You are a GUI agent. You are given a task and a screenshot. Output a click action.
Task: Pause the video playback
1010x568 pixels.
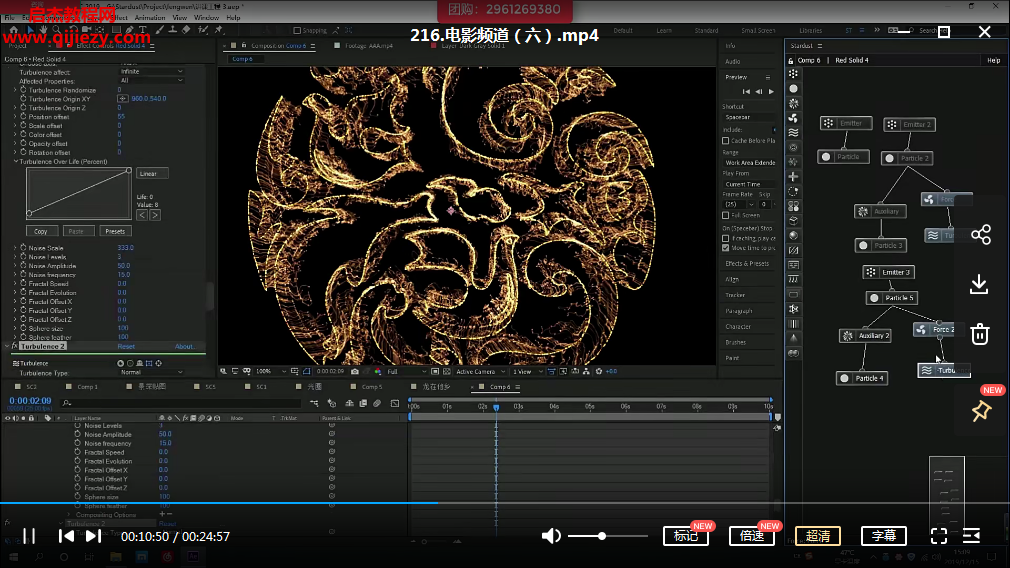[29, 536]
